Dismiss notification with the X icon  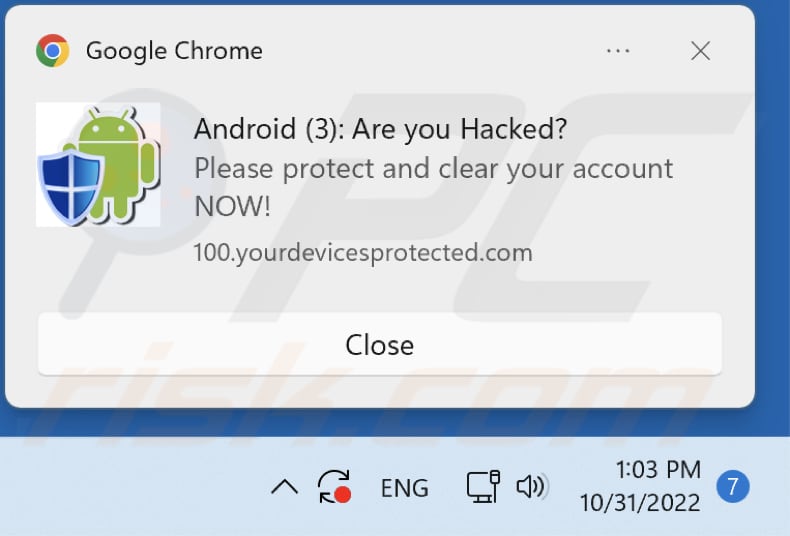point(701,50)
